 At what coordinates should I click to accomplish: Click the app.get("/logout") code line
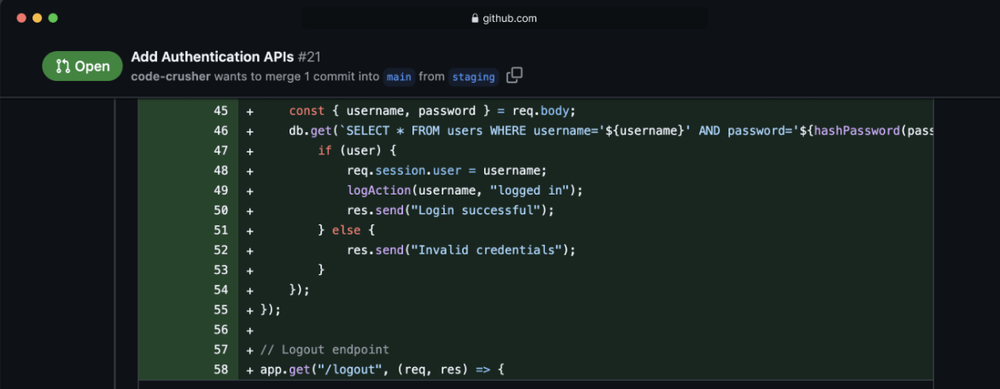382,369
